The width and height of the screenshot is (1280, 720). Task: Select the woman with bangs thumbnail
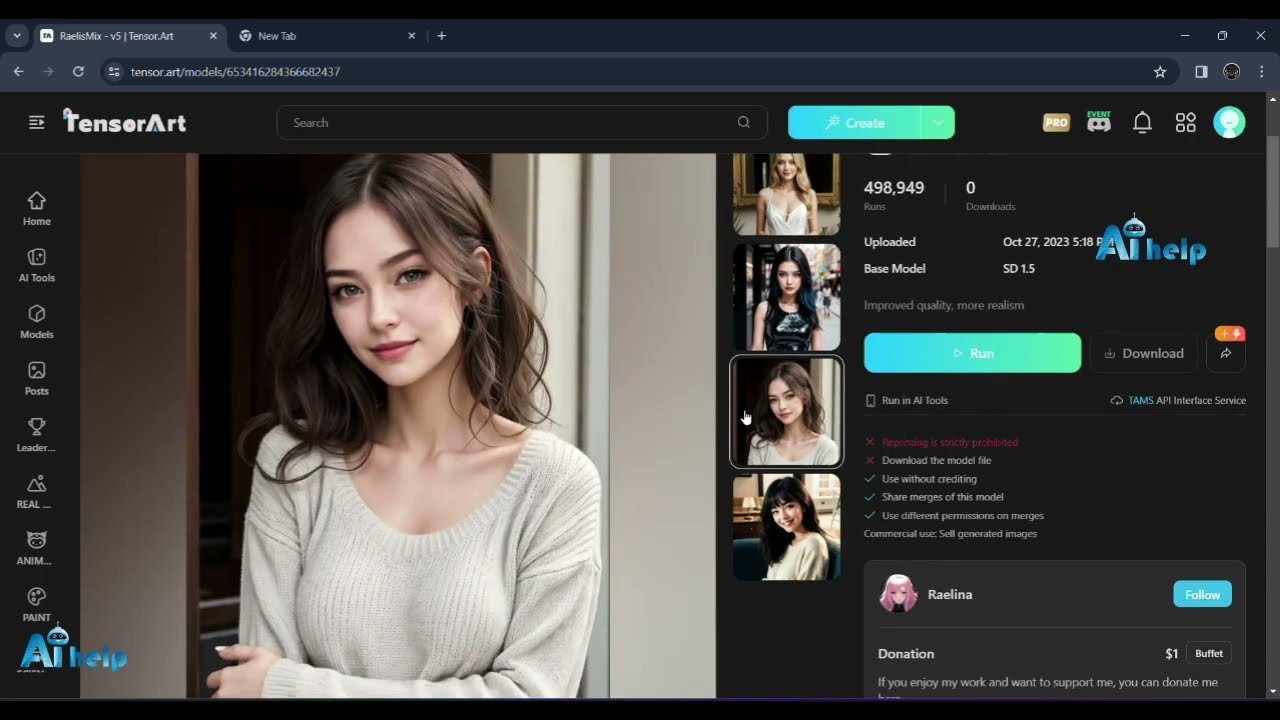point(786,527)
